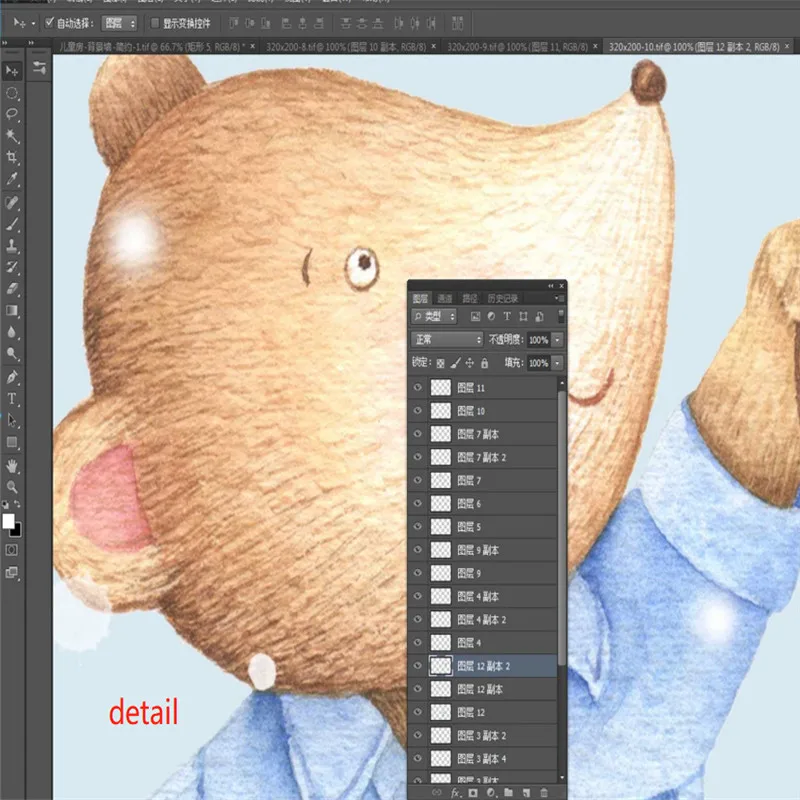
Task: Filter layers by text type (T icon)
Action: pyautogui.click(x=506, y=317)
